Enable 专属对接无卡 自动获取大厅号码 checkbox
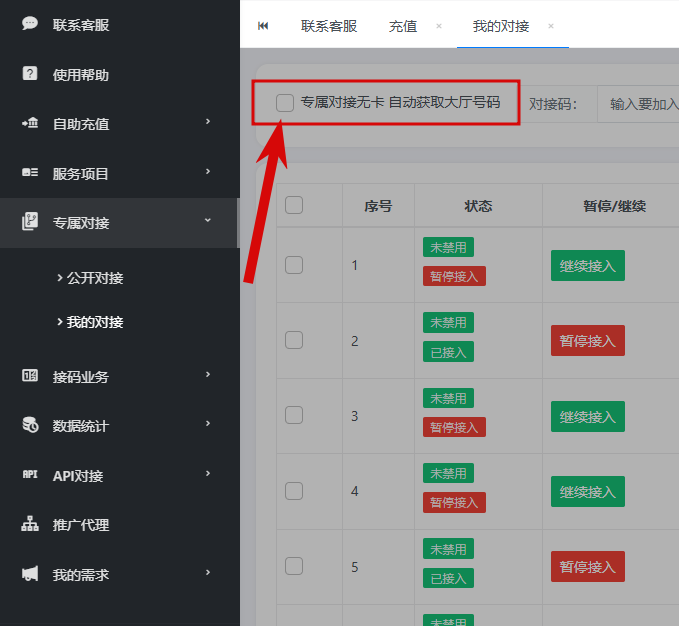The width and height of the screenshot is (679, 626). 285,103
